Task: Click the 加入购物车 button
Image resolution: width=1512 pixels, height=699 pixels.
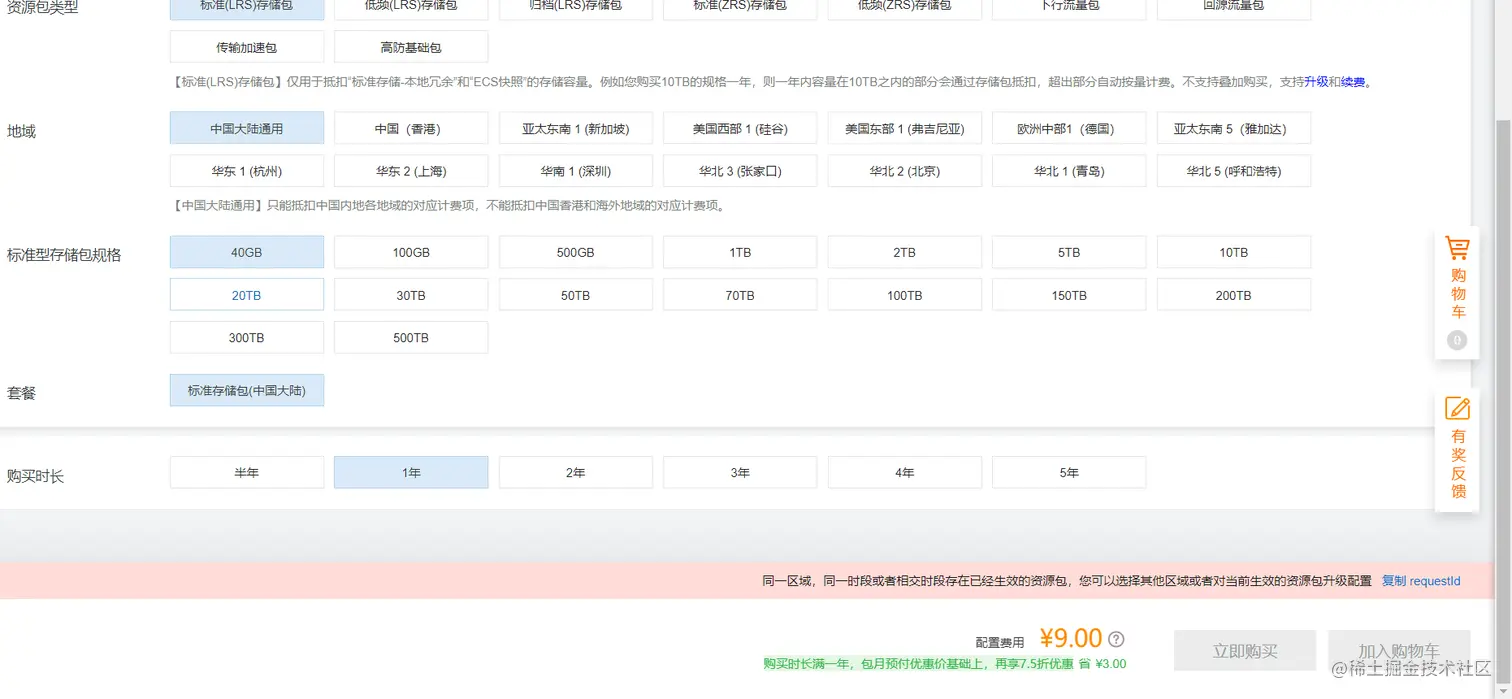Action: (1399, 651)
